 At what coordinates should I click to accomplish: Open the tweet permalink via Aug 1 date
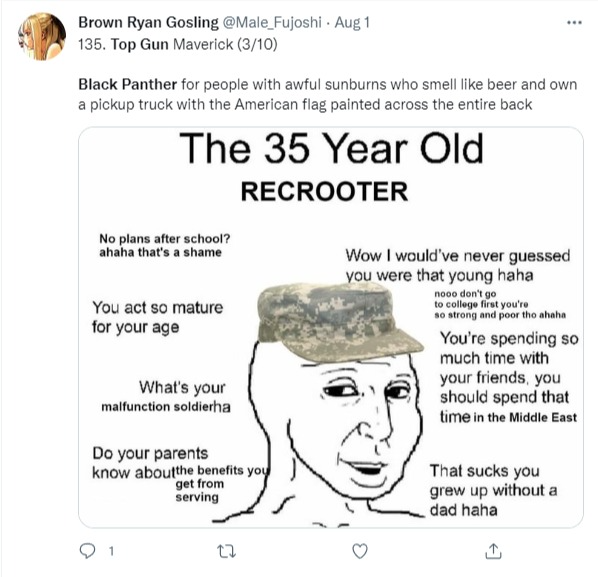pyautogui.click(x=352, y=23)
